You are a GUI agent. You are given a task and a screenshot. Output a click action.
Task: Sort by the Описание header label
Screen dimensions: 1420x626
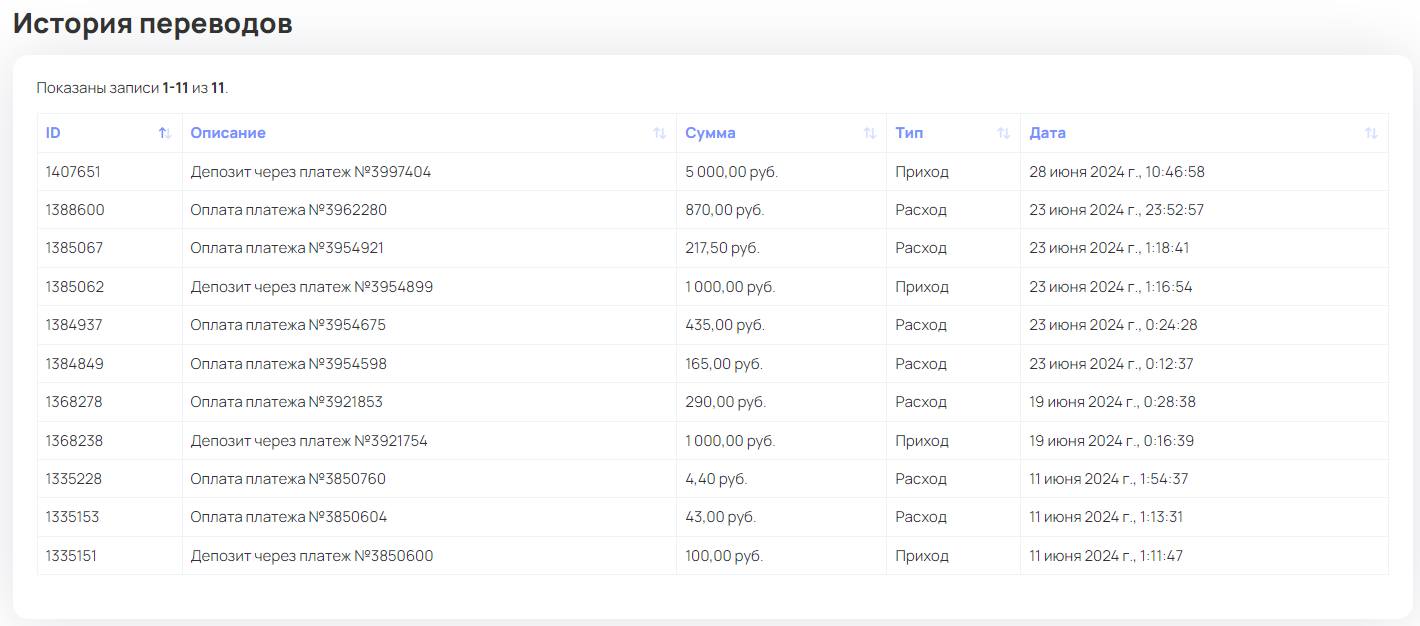pos(228,133)
